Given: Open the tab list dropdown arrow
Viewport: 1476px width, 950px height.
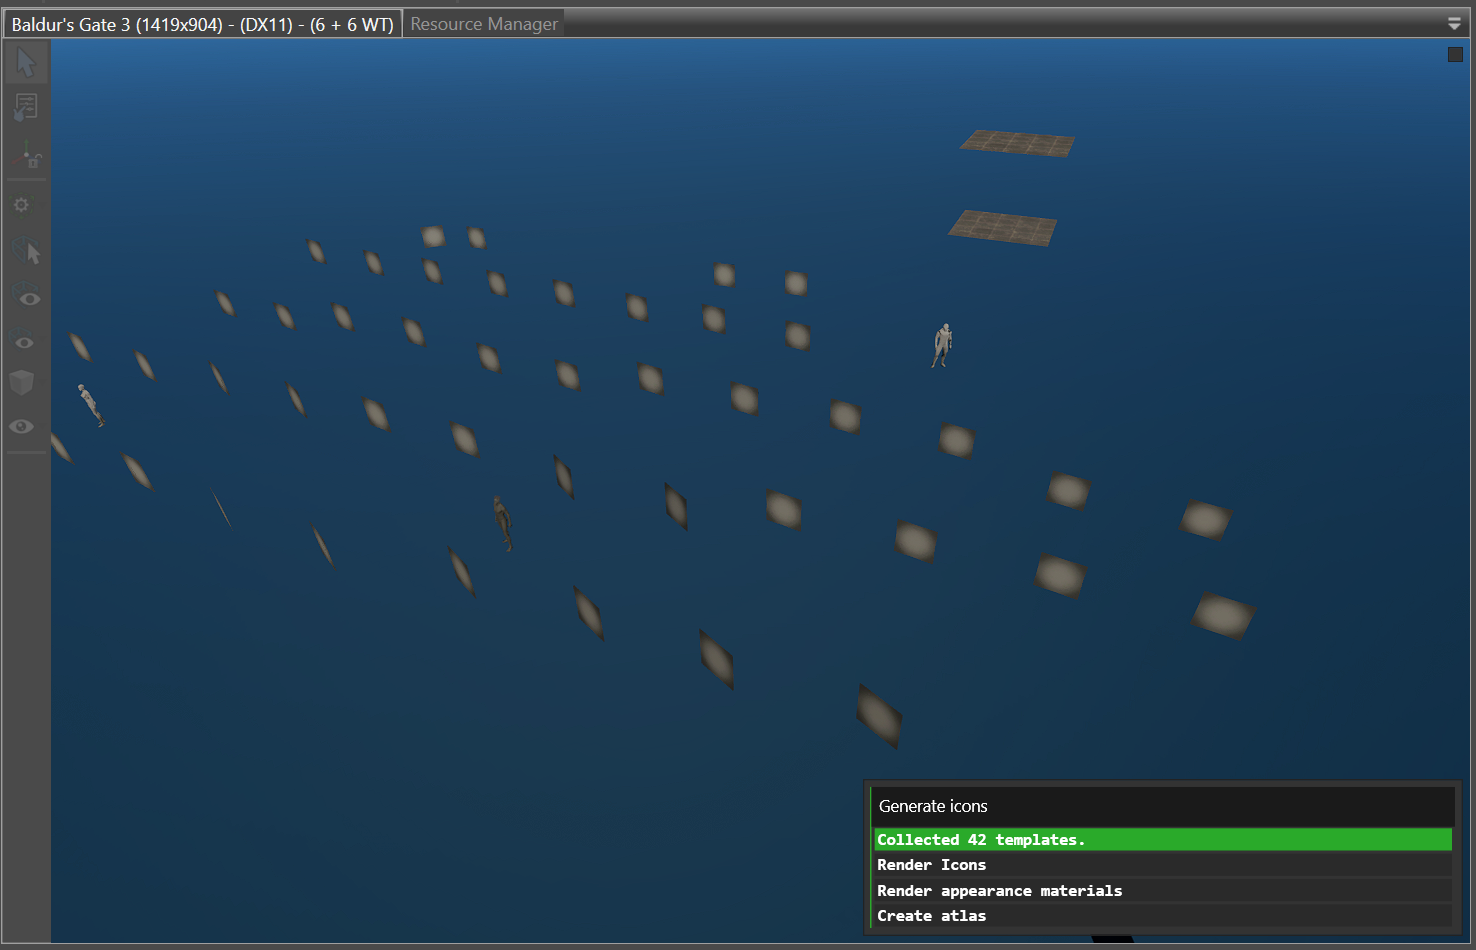Looking at the screenshot, I should pos(1454,24).
